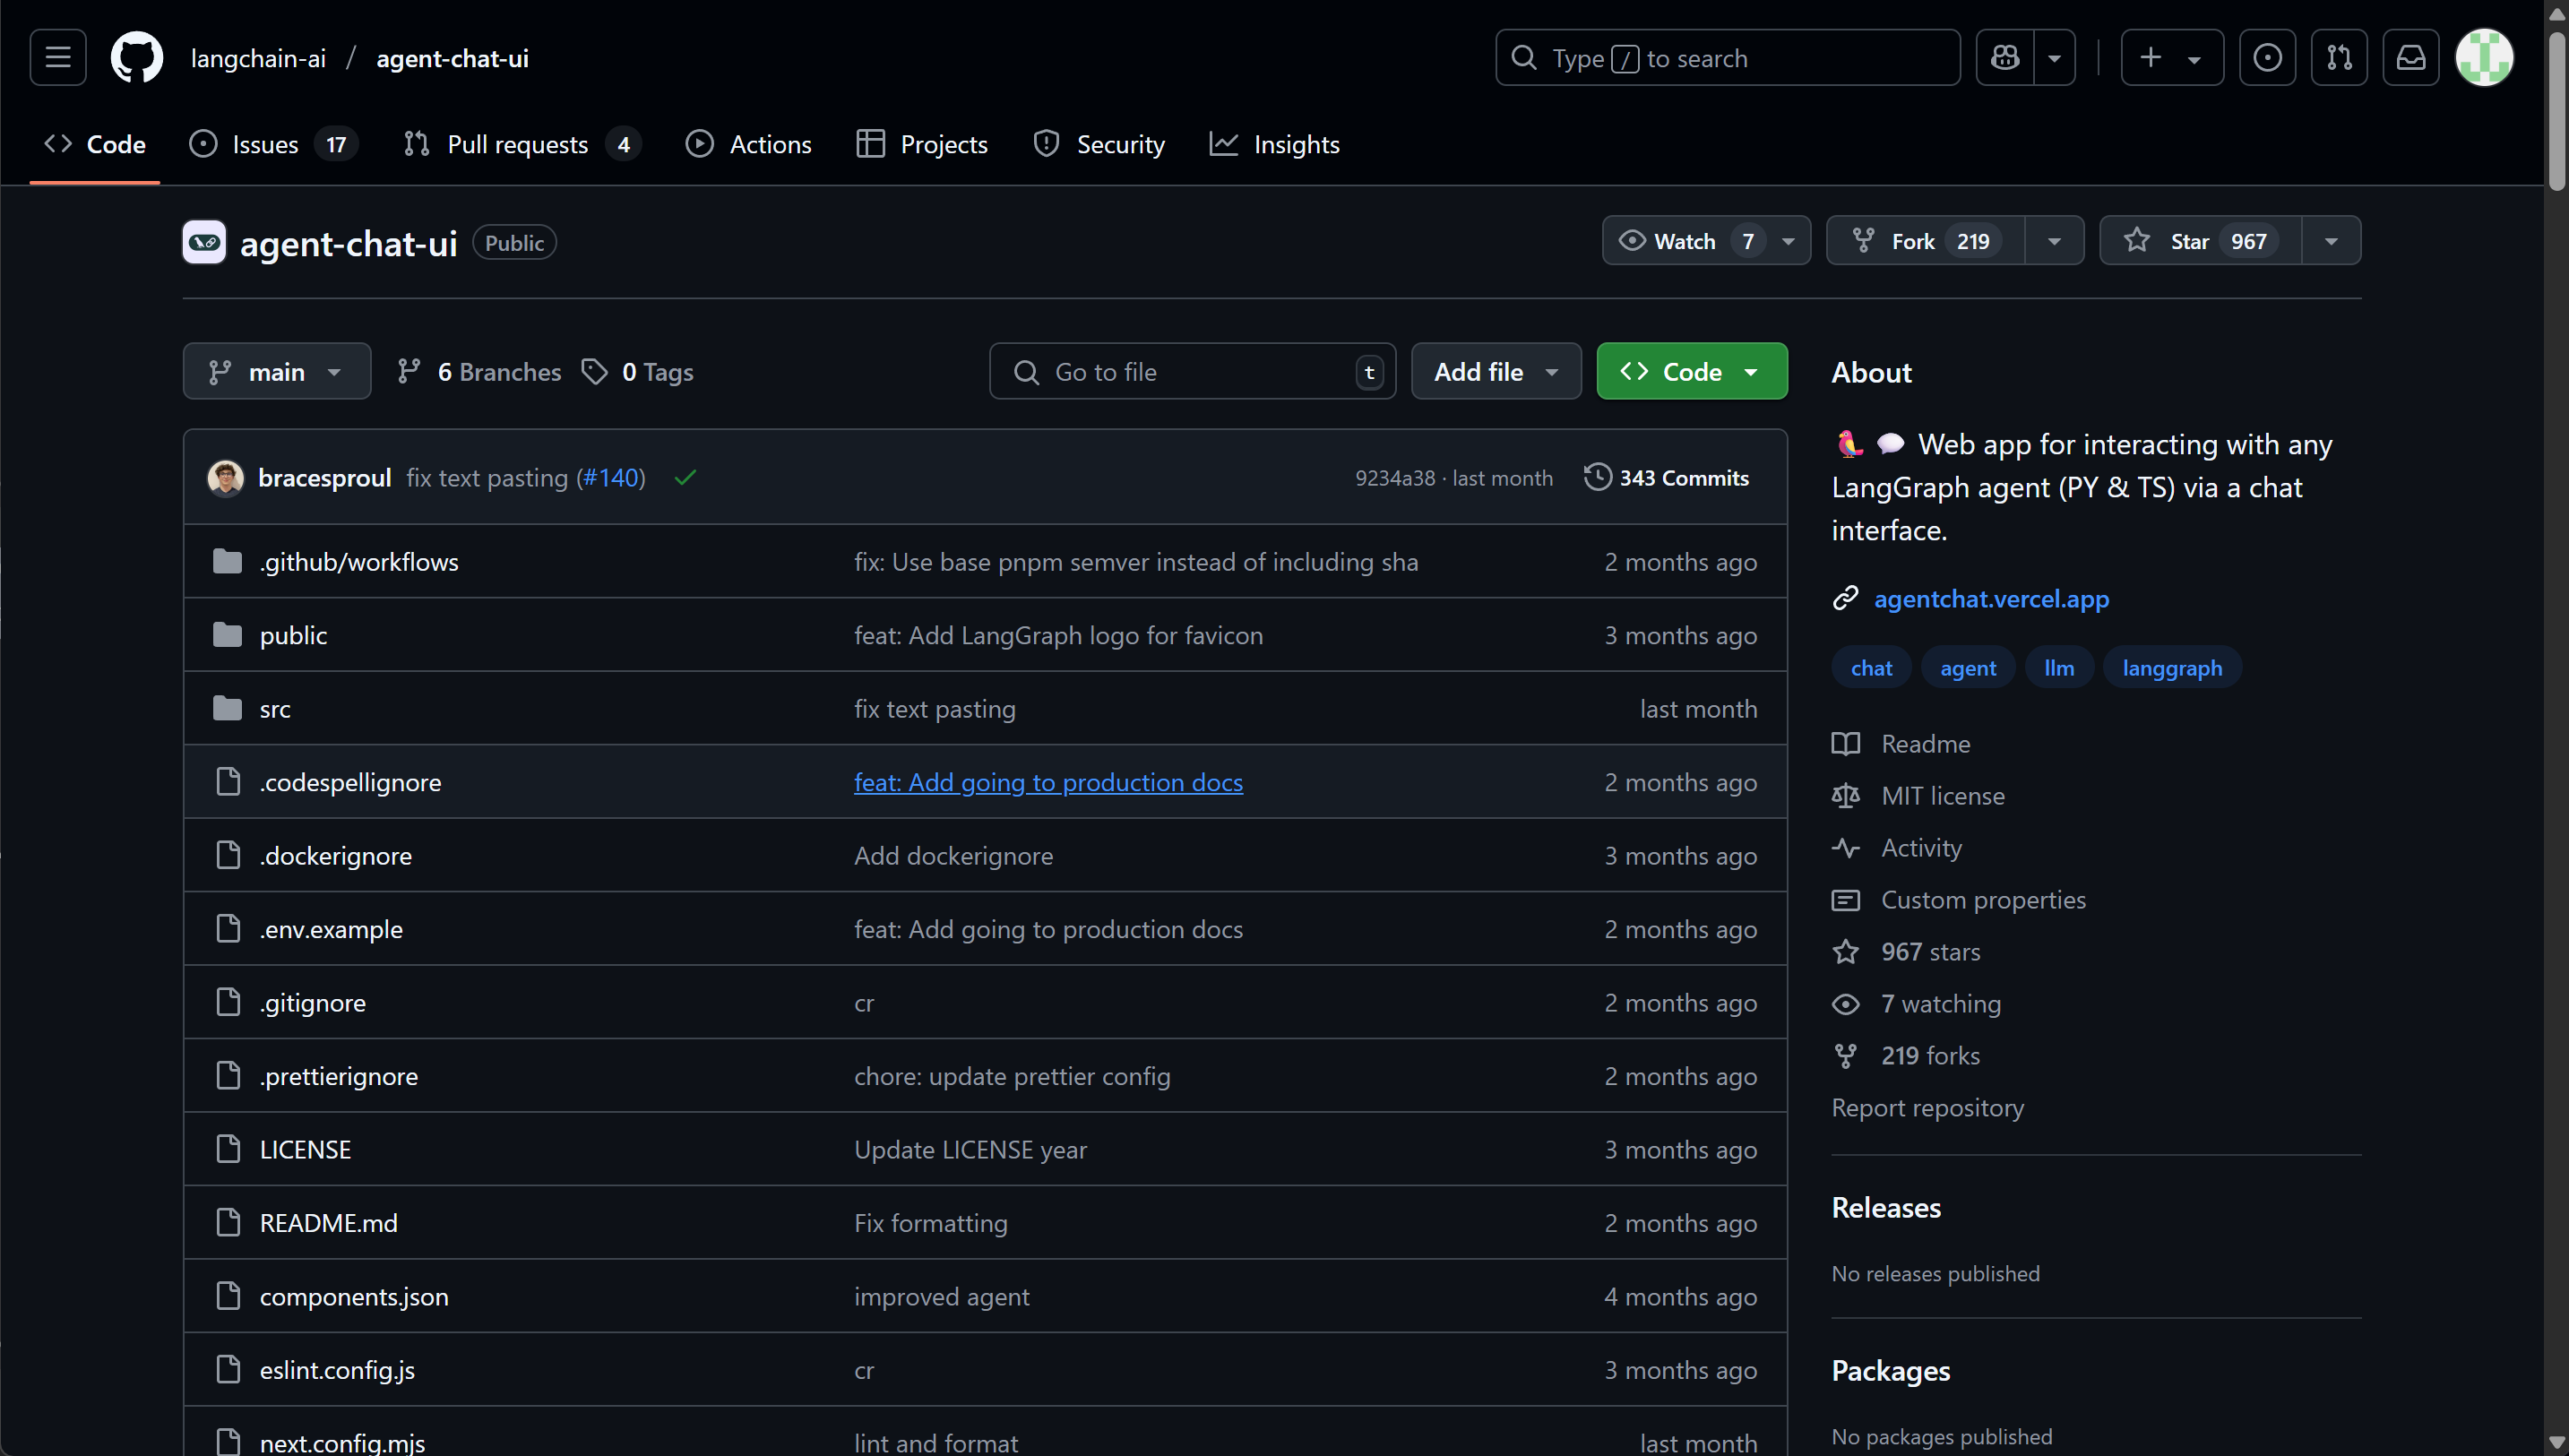This screenshot has height=1456, width=2569.
Task: Open the README.md file
Action: point(328,1223)
